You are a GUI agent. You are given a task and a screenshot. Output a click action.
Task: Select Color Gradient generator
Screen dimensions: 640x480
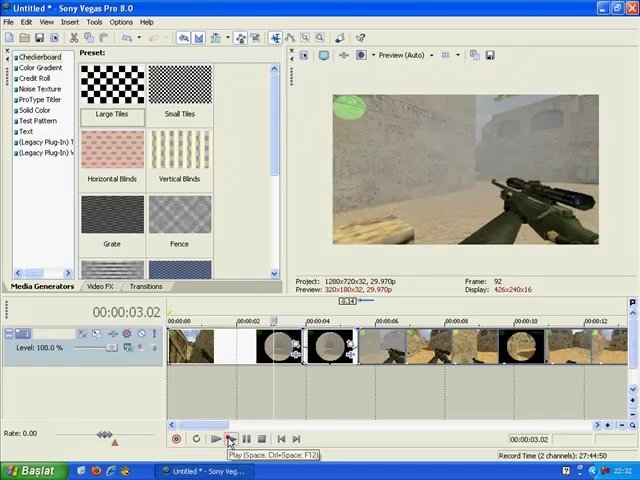(40, 68)
